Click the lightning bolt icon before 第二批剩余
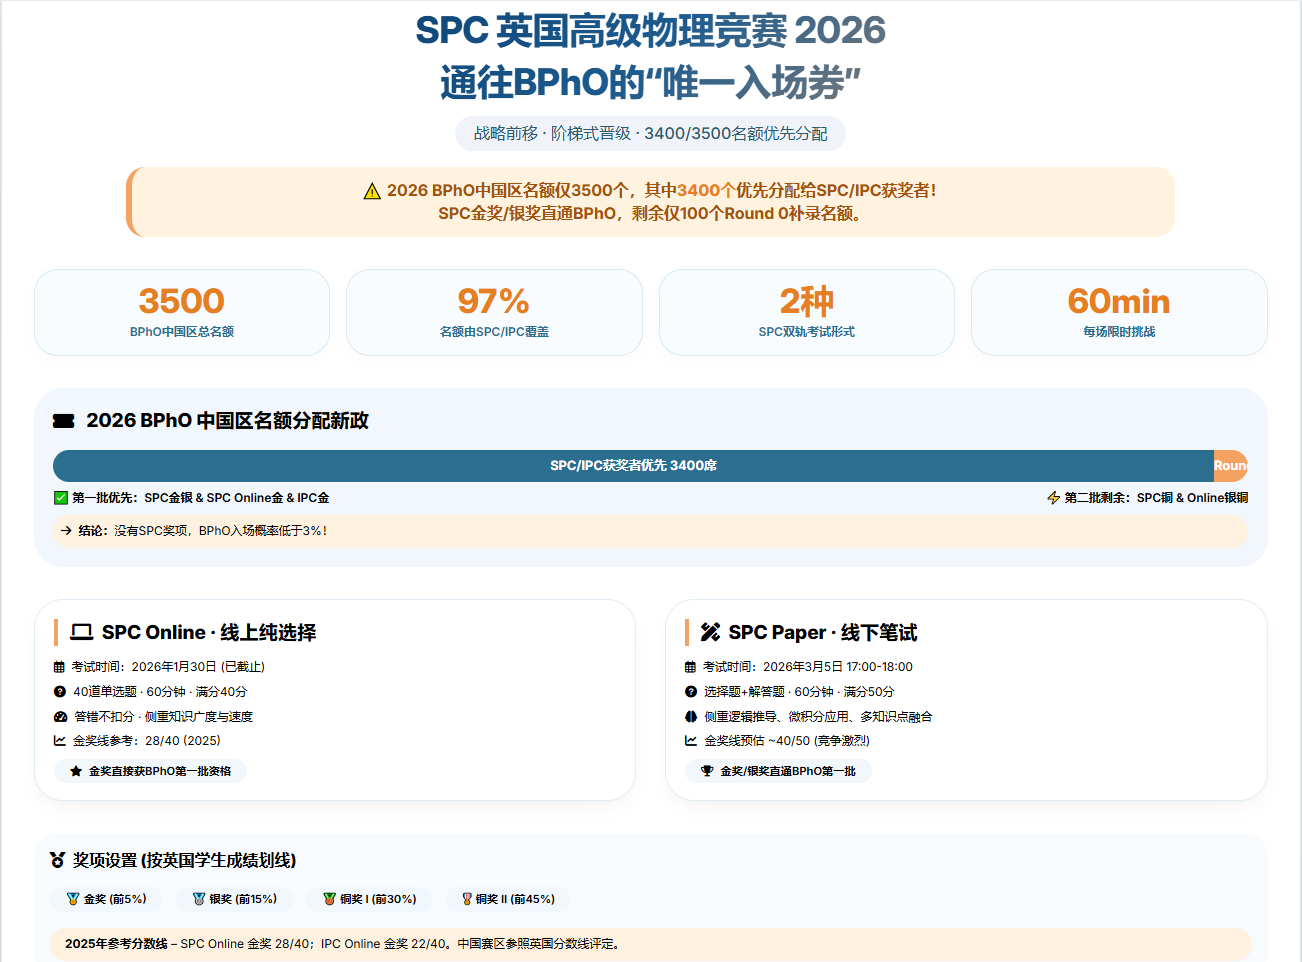 coord(1053,498)
